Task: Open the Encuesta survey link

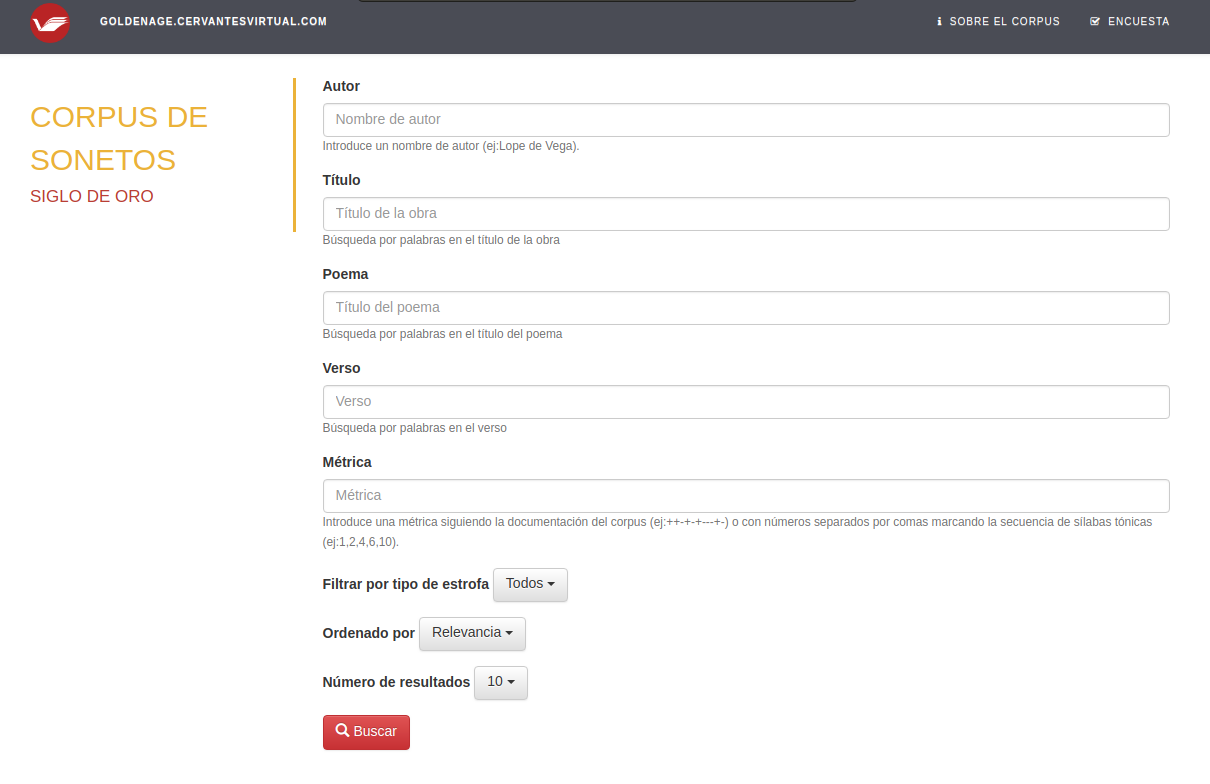Action: click(1130, 21)
